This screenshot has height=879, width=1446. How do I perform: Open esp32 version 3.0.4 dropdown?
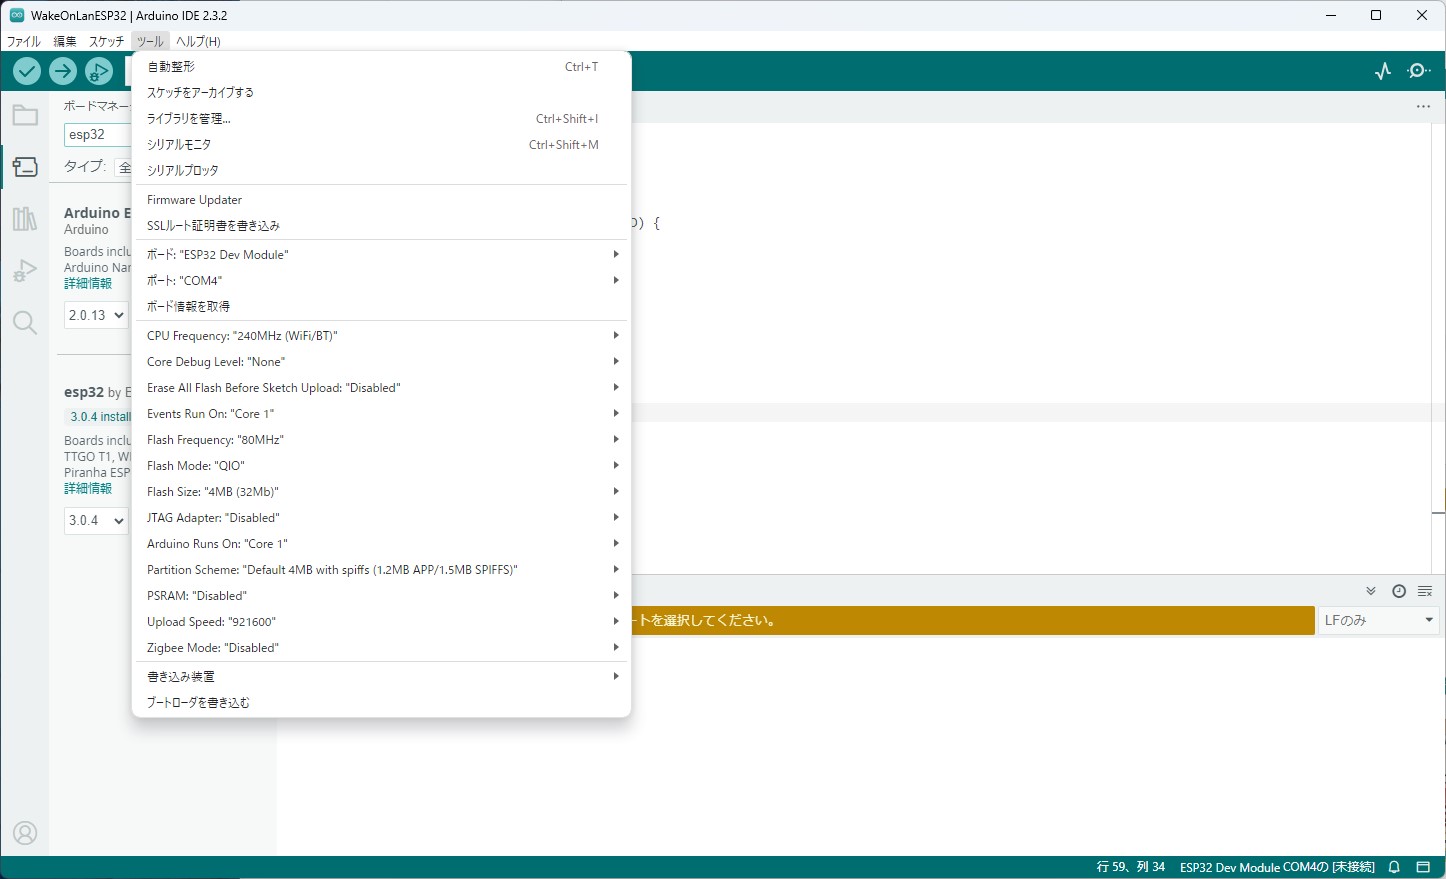coord(96,520)
